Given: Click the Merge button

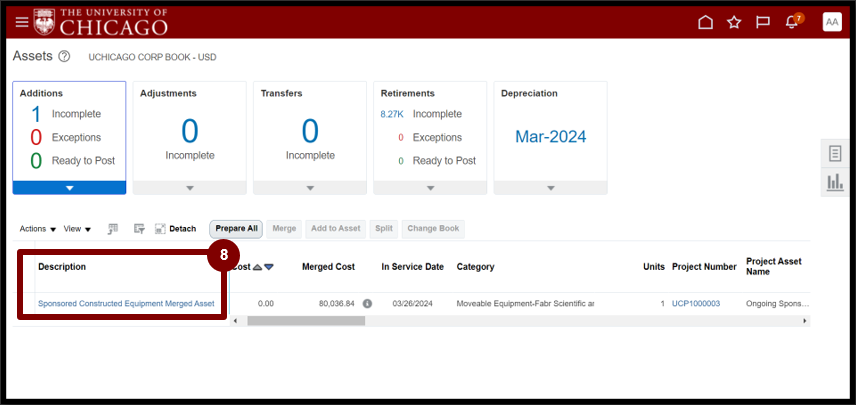Looking at the screenshot, I should click(284, 229).
